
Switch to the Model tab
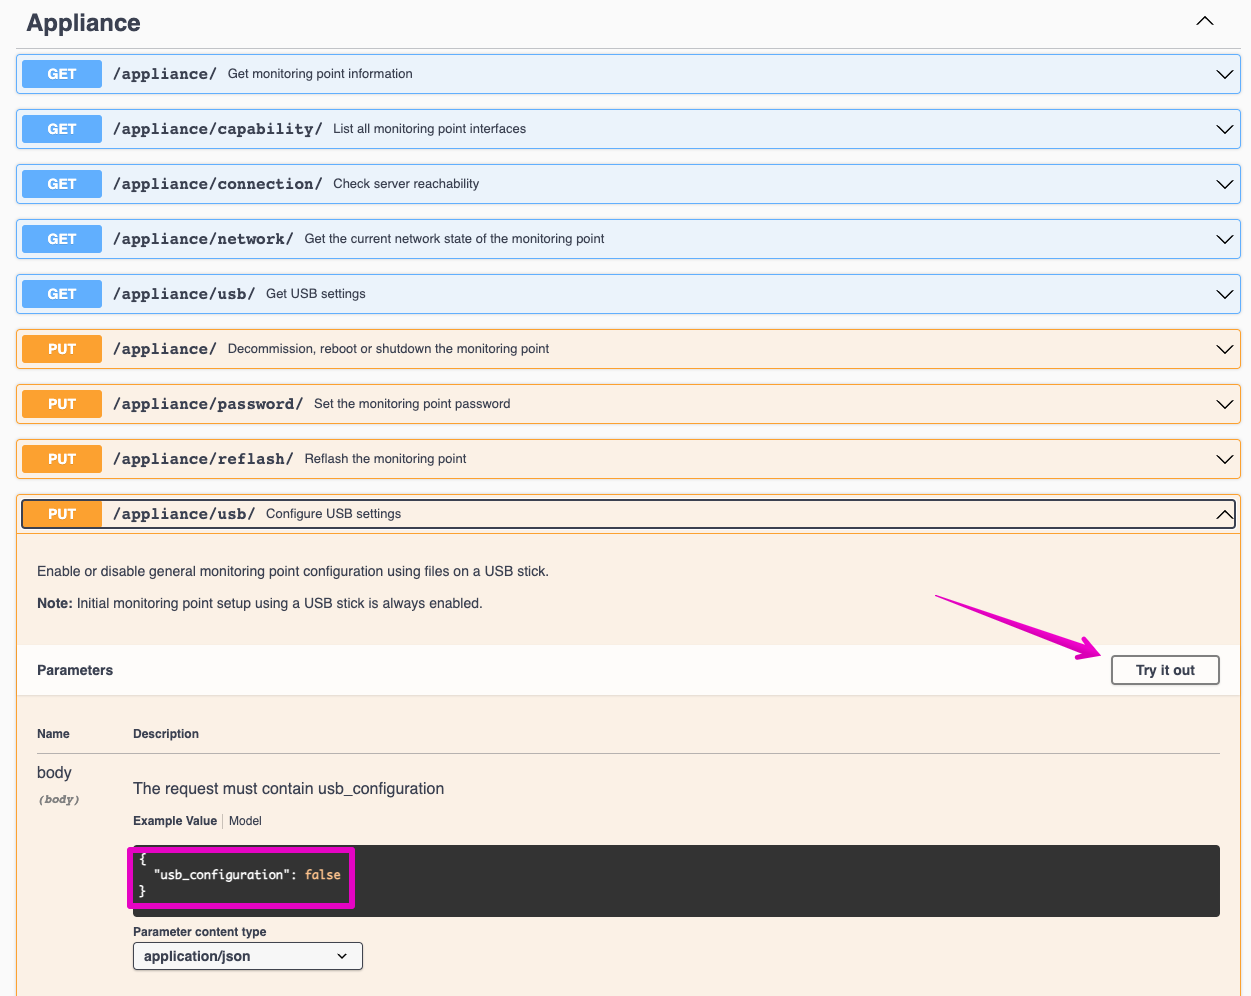point(245,821)
